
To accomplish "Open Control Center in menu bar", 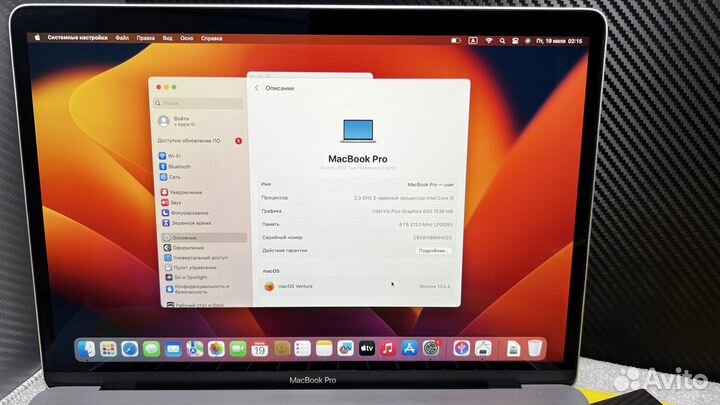I will pos(515,41).
